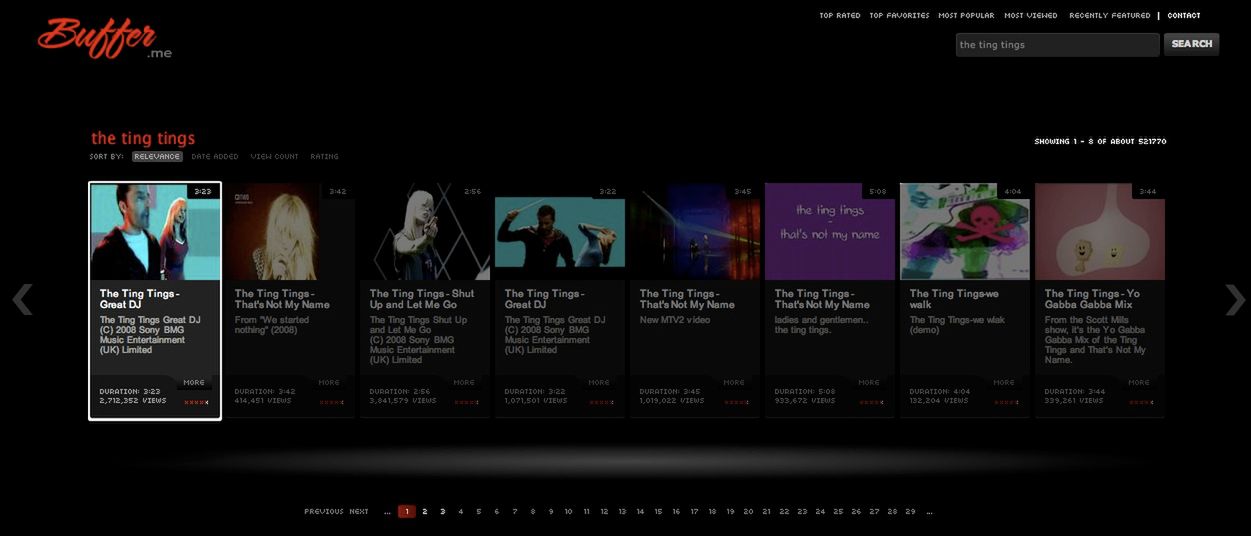Sort results by Rating
Screen dimensions: 1251x536
[324, 156]
